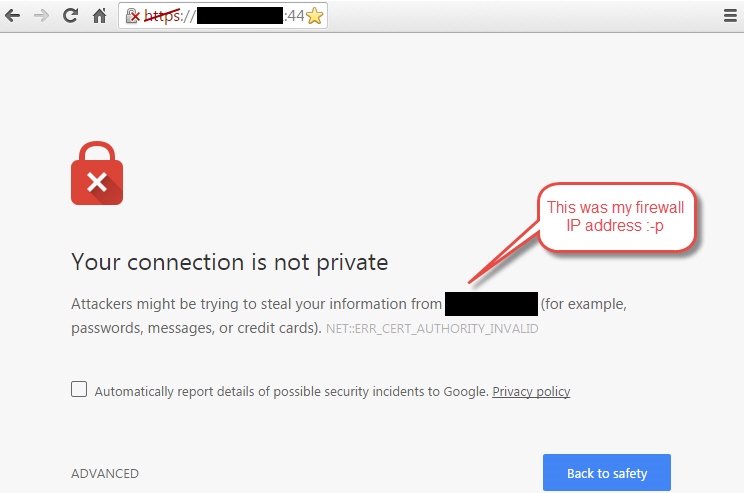Bookmark this page with the star icon

pos(314,16)
